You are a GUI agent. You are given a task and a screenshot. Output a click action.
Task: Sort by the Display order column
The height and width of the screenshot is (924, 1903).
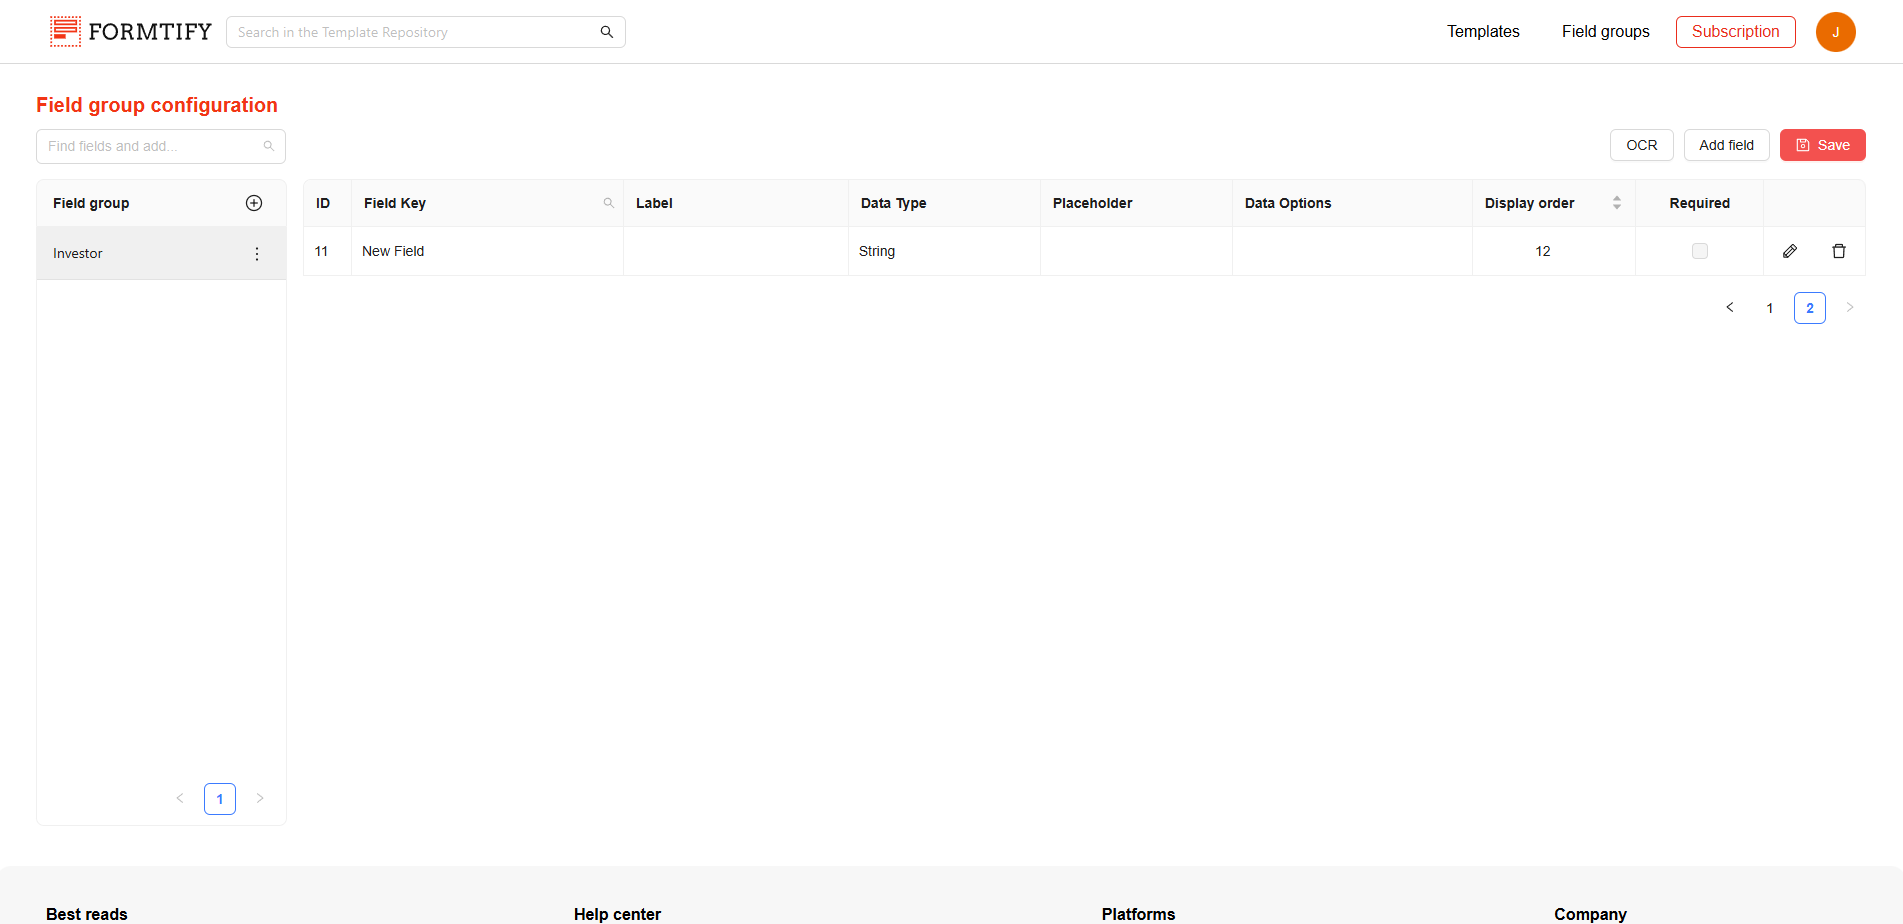point(1616,203)
